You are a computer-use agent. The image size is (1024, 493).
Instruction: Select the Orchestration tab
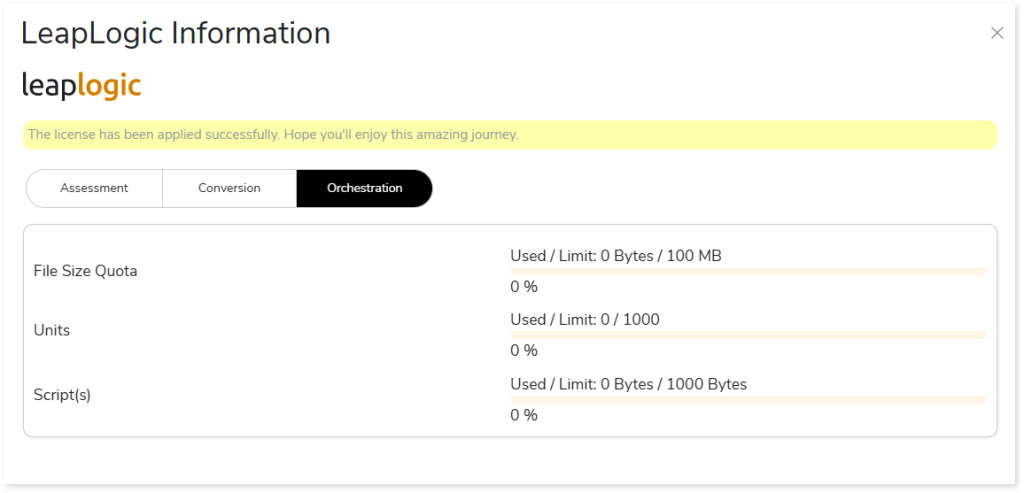coord(364,188)
